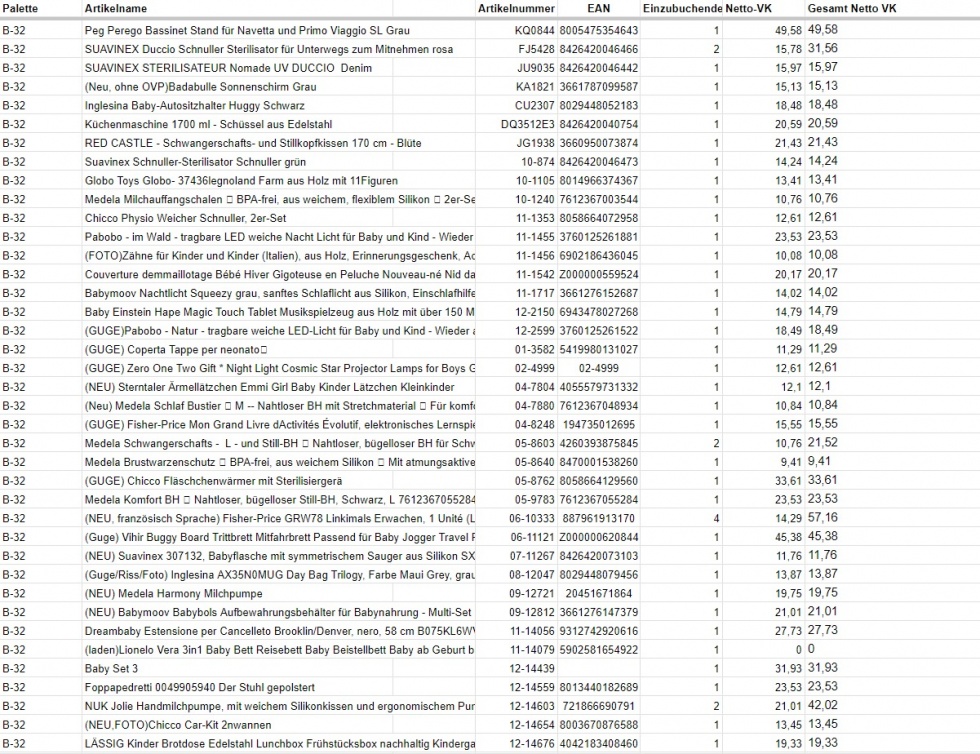The image size is (980, 754).
Task: Click EAN 3661787099587
Action: click(599, 87)
